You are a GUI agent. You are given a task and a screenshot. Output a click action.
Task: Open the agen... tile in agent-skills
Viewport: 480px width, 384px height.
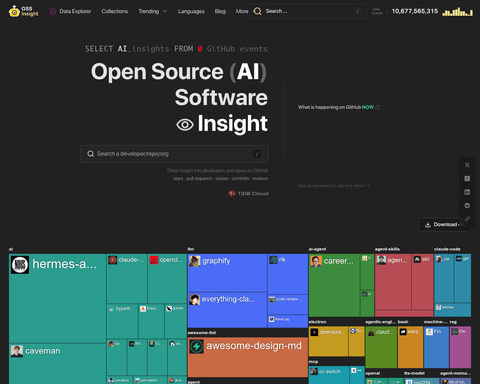(393, 282)
